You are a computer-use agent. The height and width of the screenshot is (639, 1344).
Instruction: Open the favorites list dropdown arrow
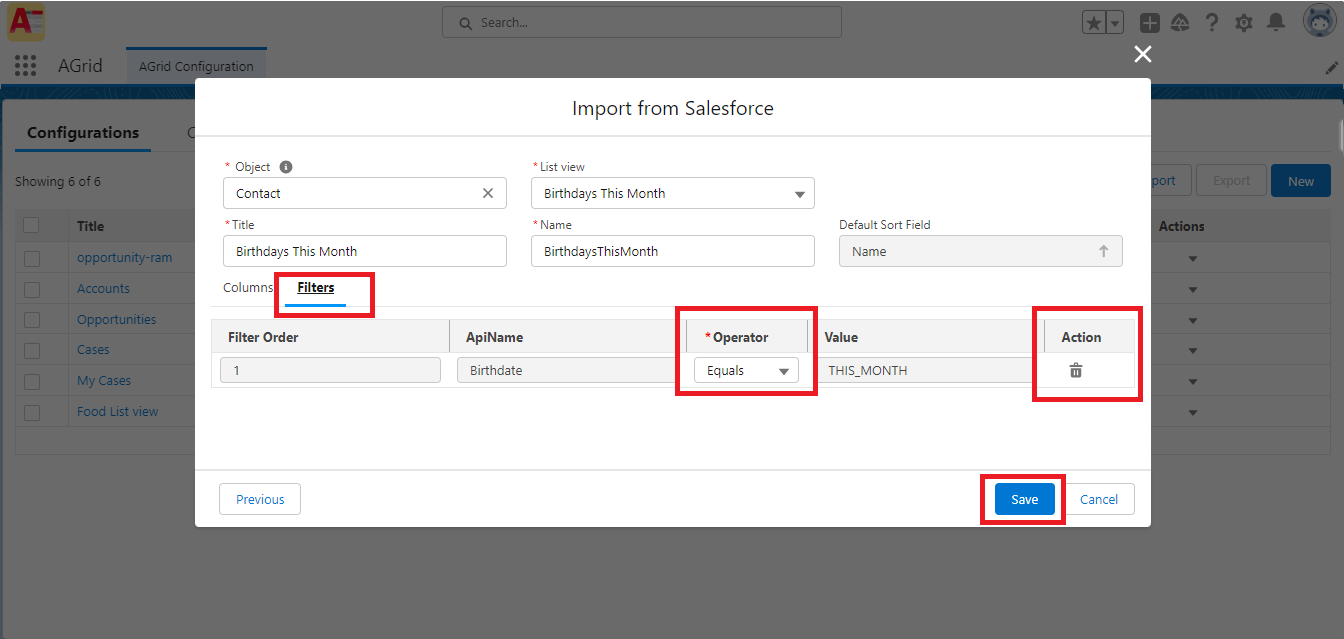click(1115, 23)
